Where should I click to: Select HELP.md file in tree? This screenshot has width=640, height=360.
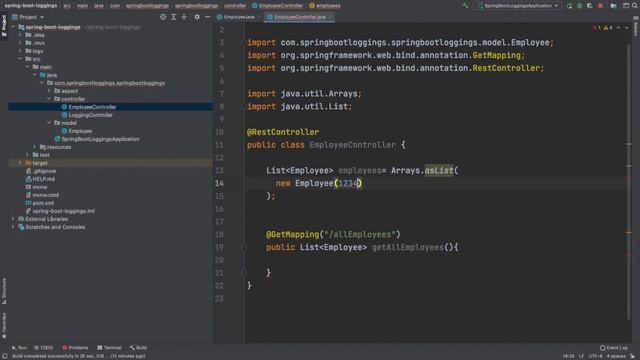coord(44,179)
